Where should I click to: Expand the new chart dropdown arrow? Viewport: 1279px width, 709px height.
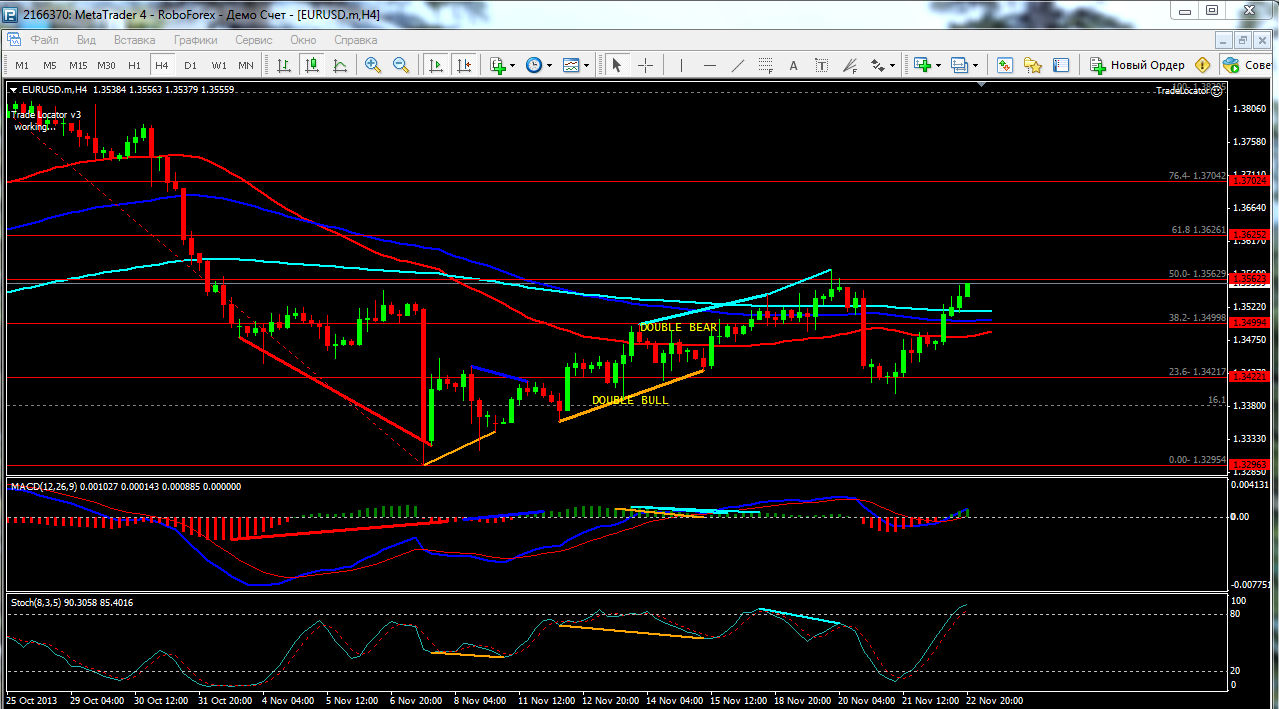pyautogui.click(x=938, y=66)
